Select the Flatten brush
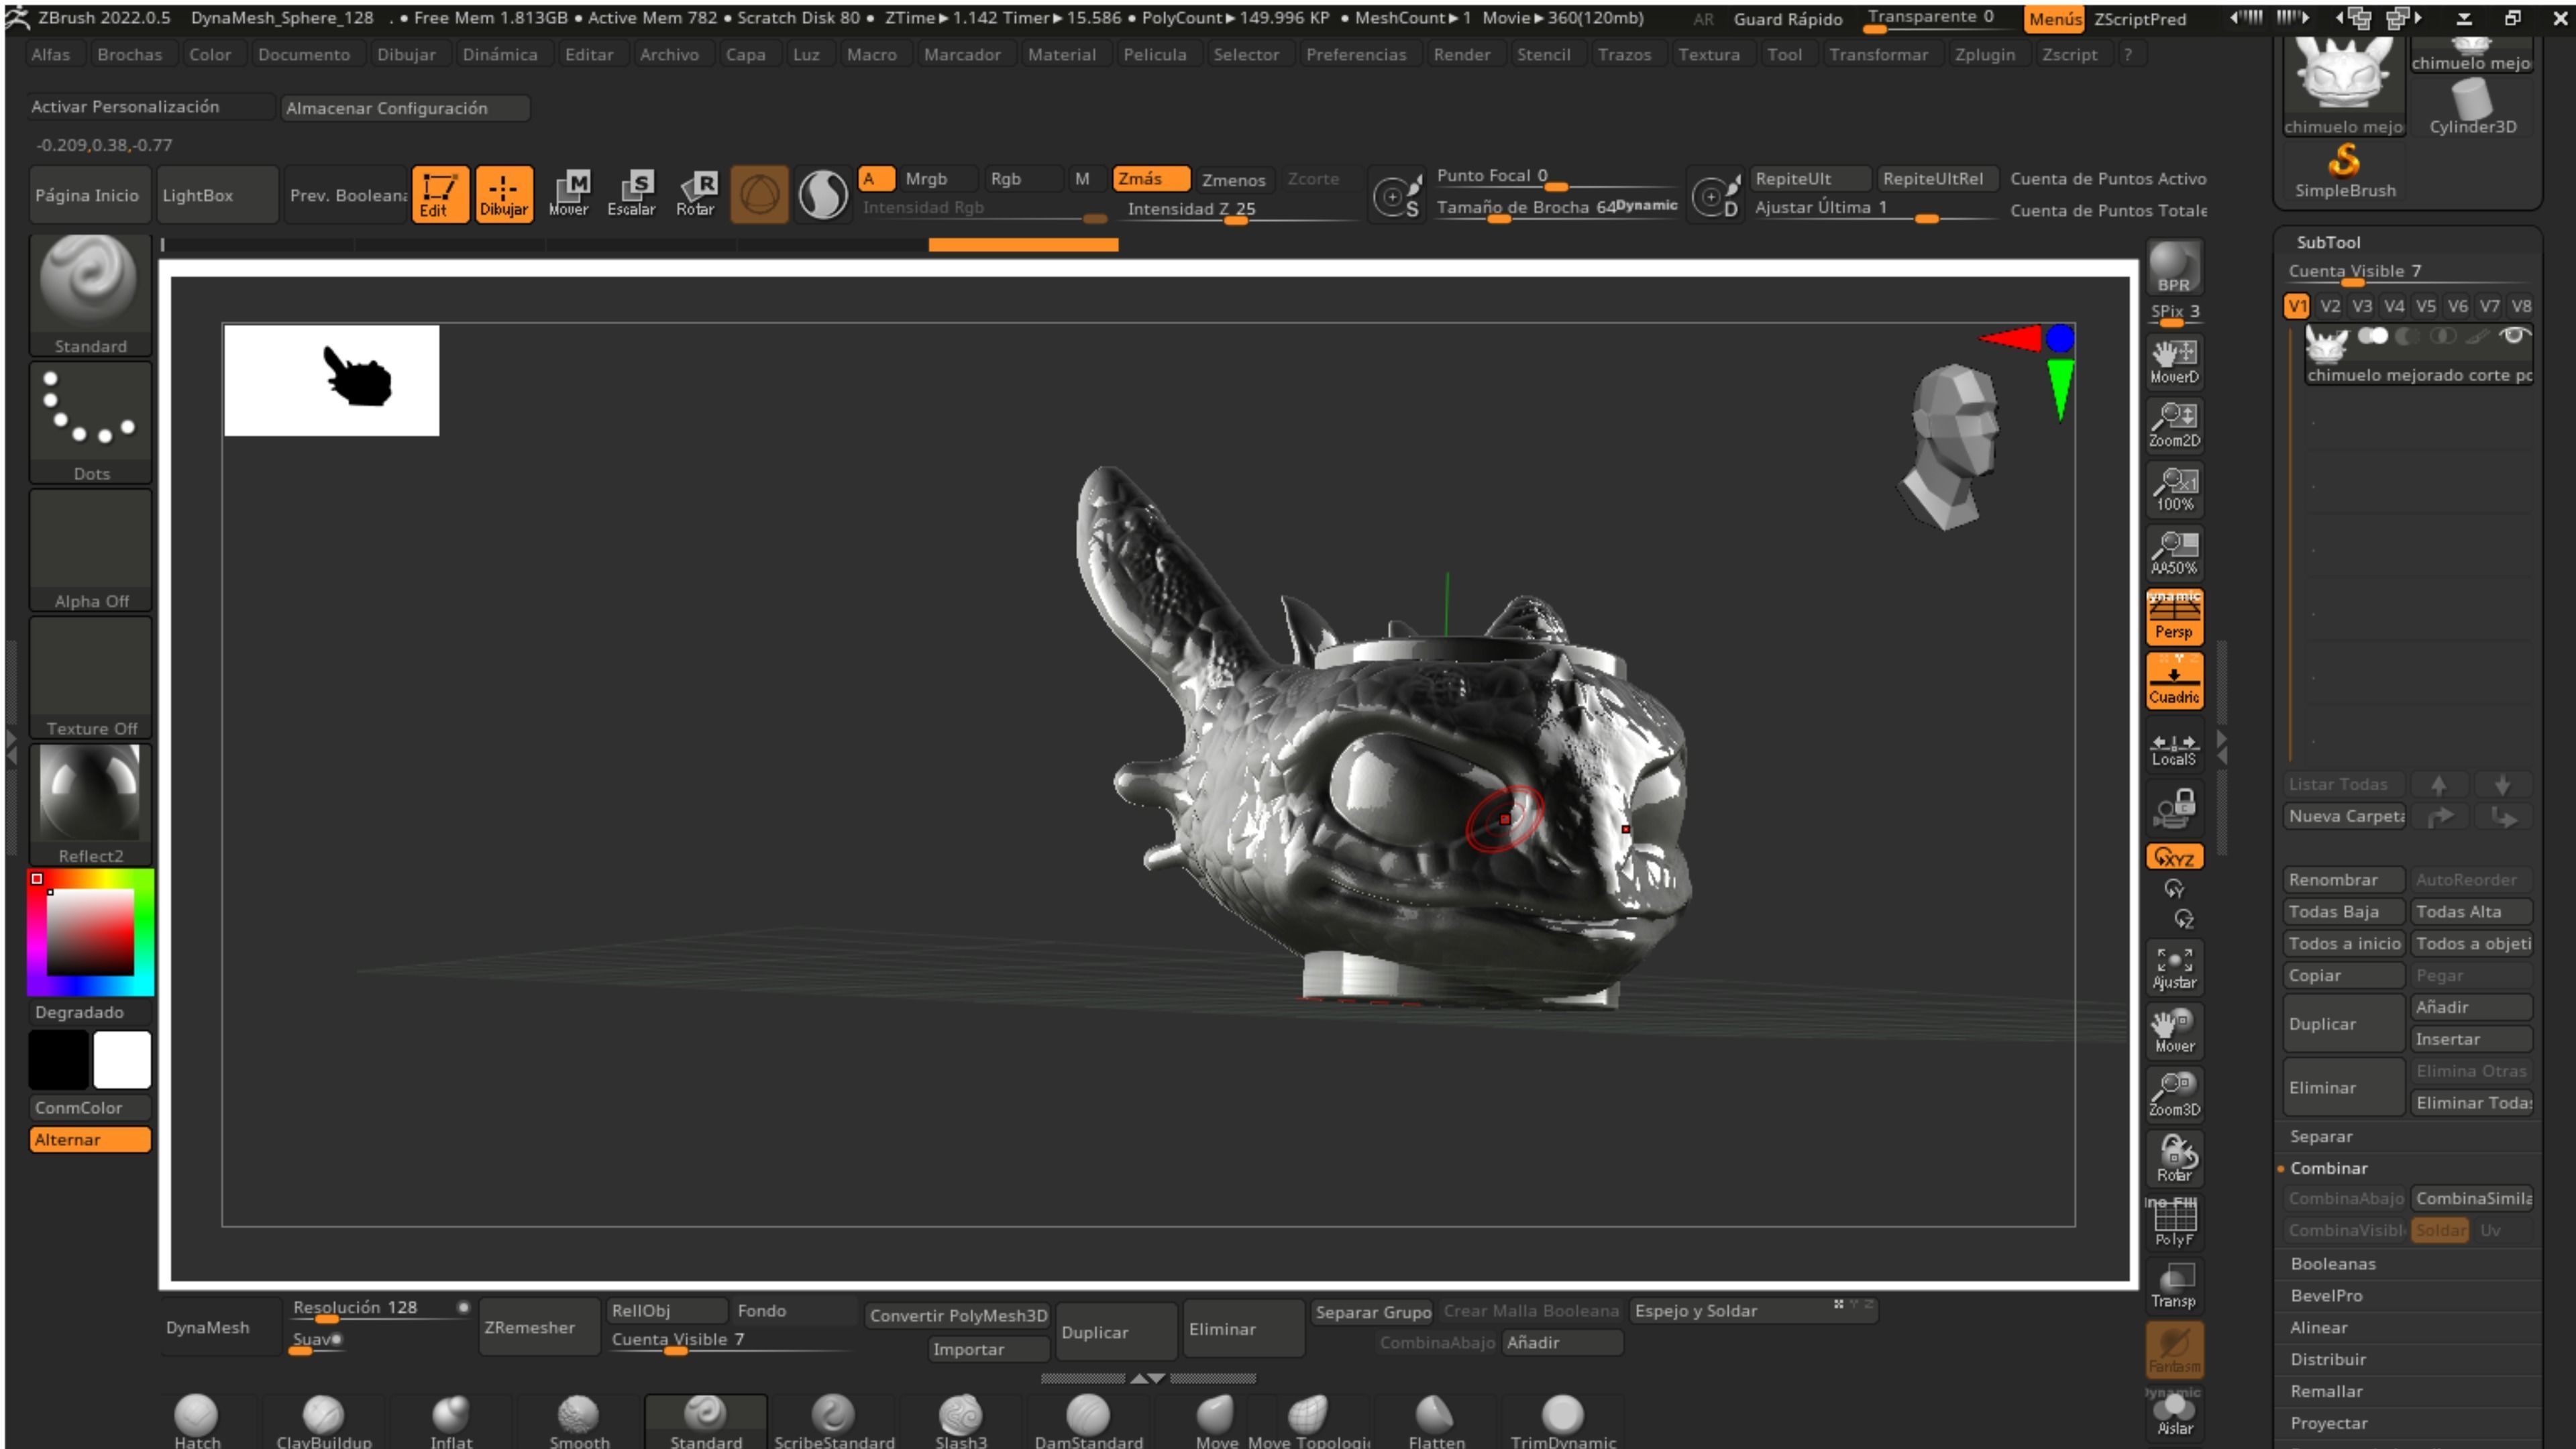 pyautogui.click(x=1436, y=1422)
